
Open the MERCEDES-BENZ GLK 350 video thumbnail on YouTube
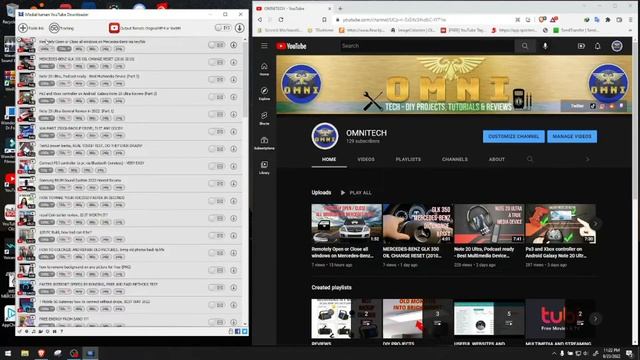point(418,223)
